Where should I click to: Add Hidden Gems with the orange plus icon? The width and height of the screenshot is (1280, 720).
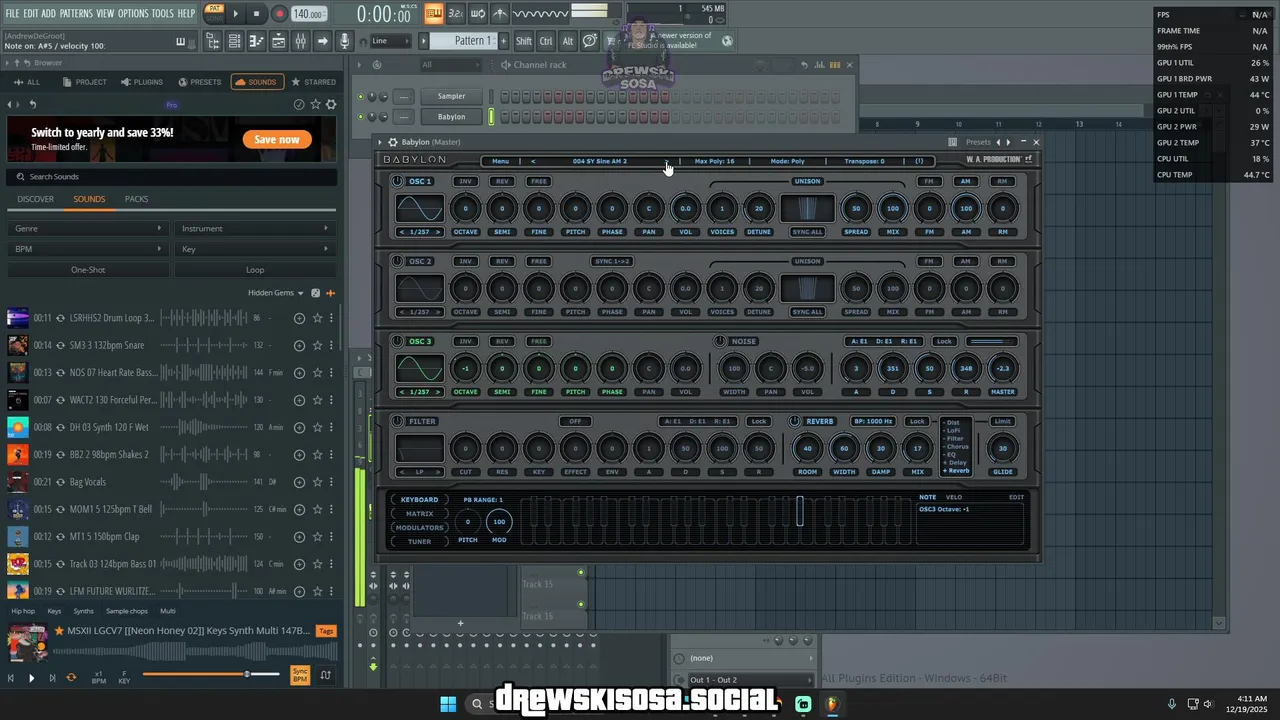[331, 293]
